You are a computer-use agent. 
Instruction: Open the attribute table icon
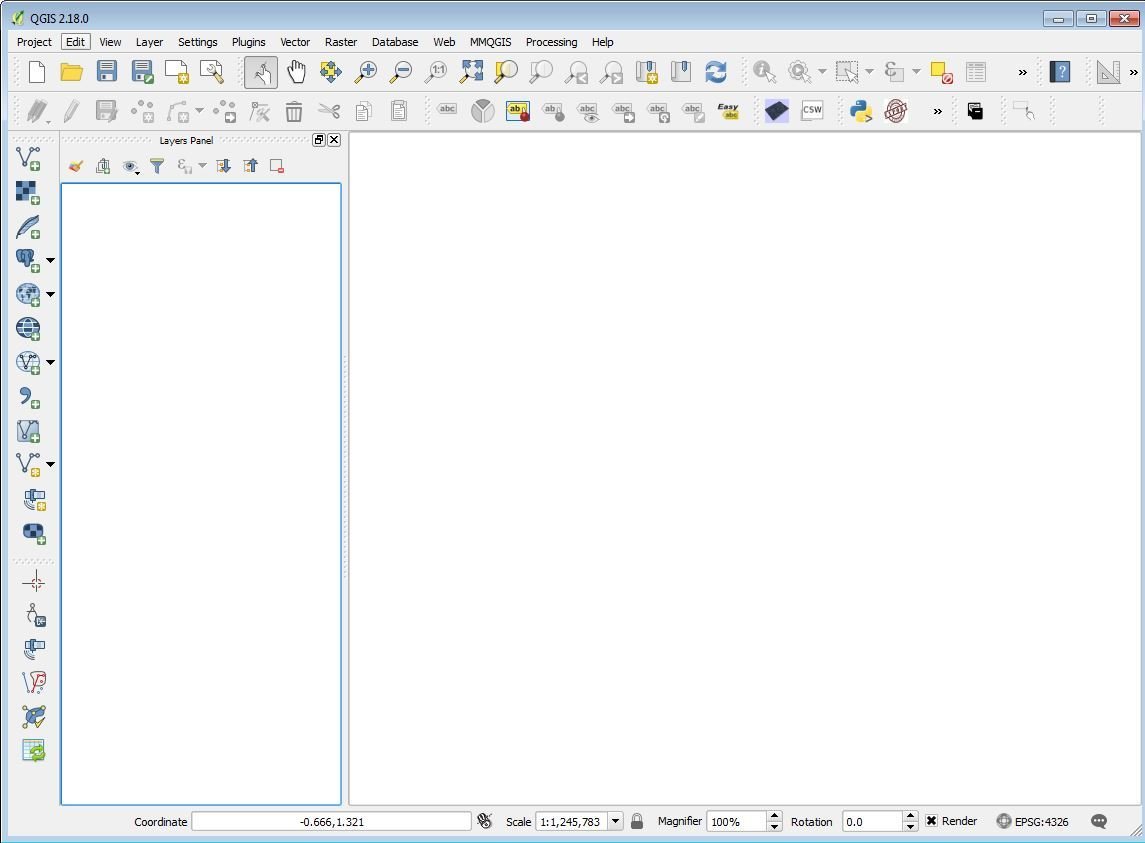pyautogui.click(x=976, y=72)
